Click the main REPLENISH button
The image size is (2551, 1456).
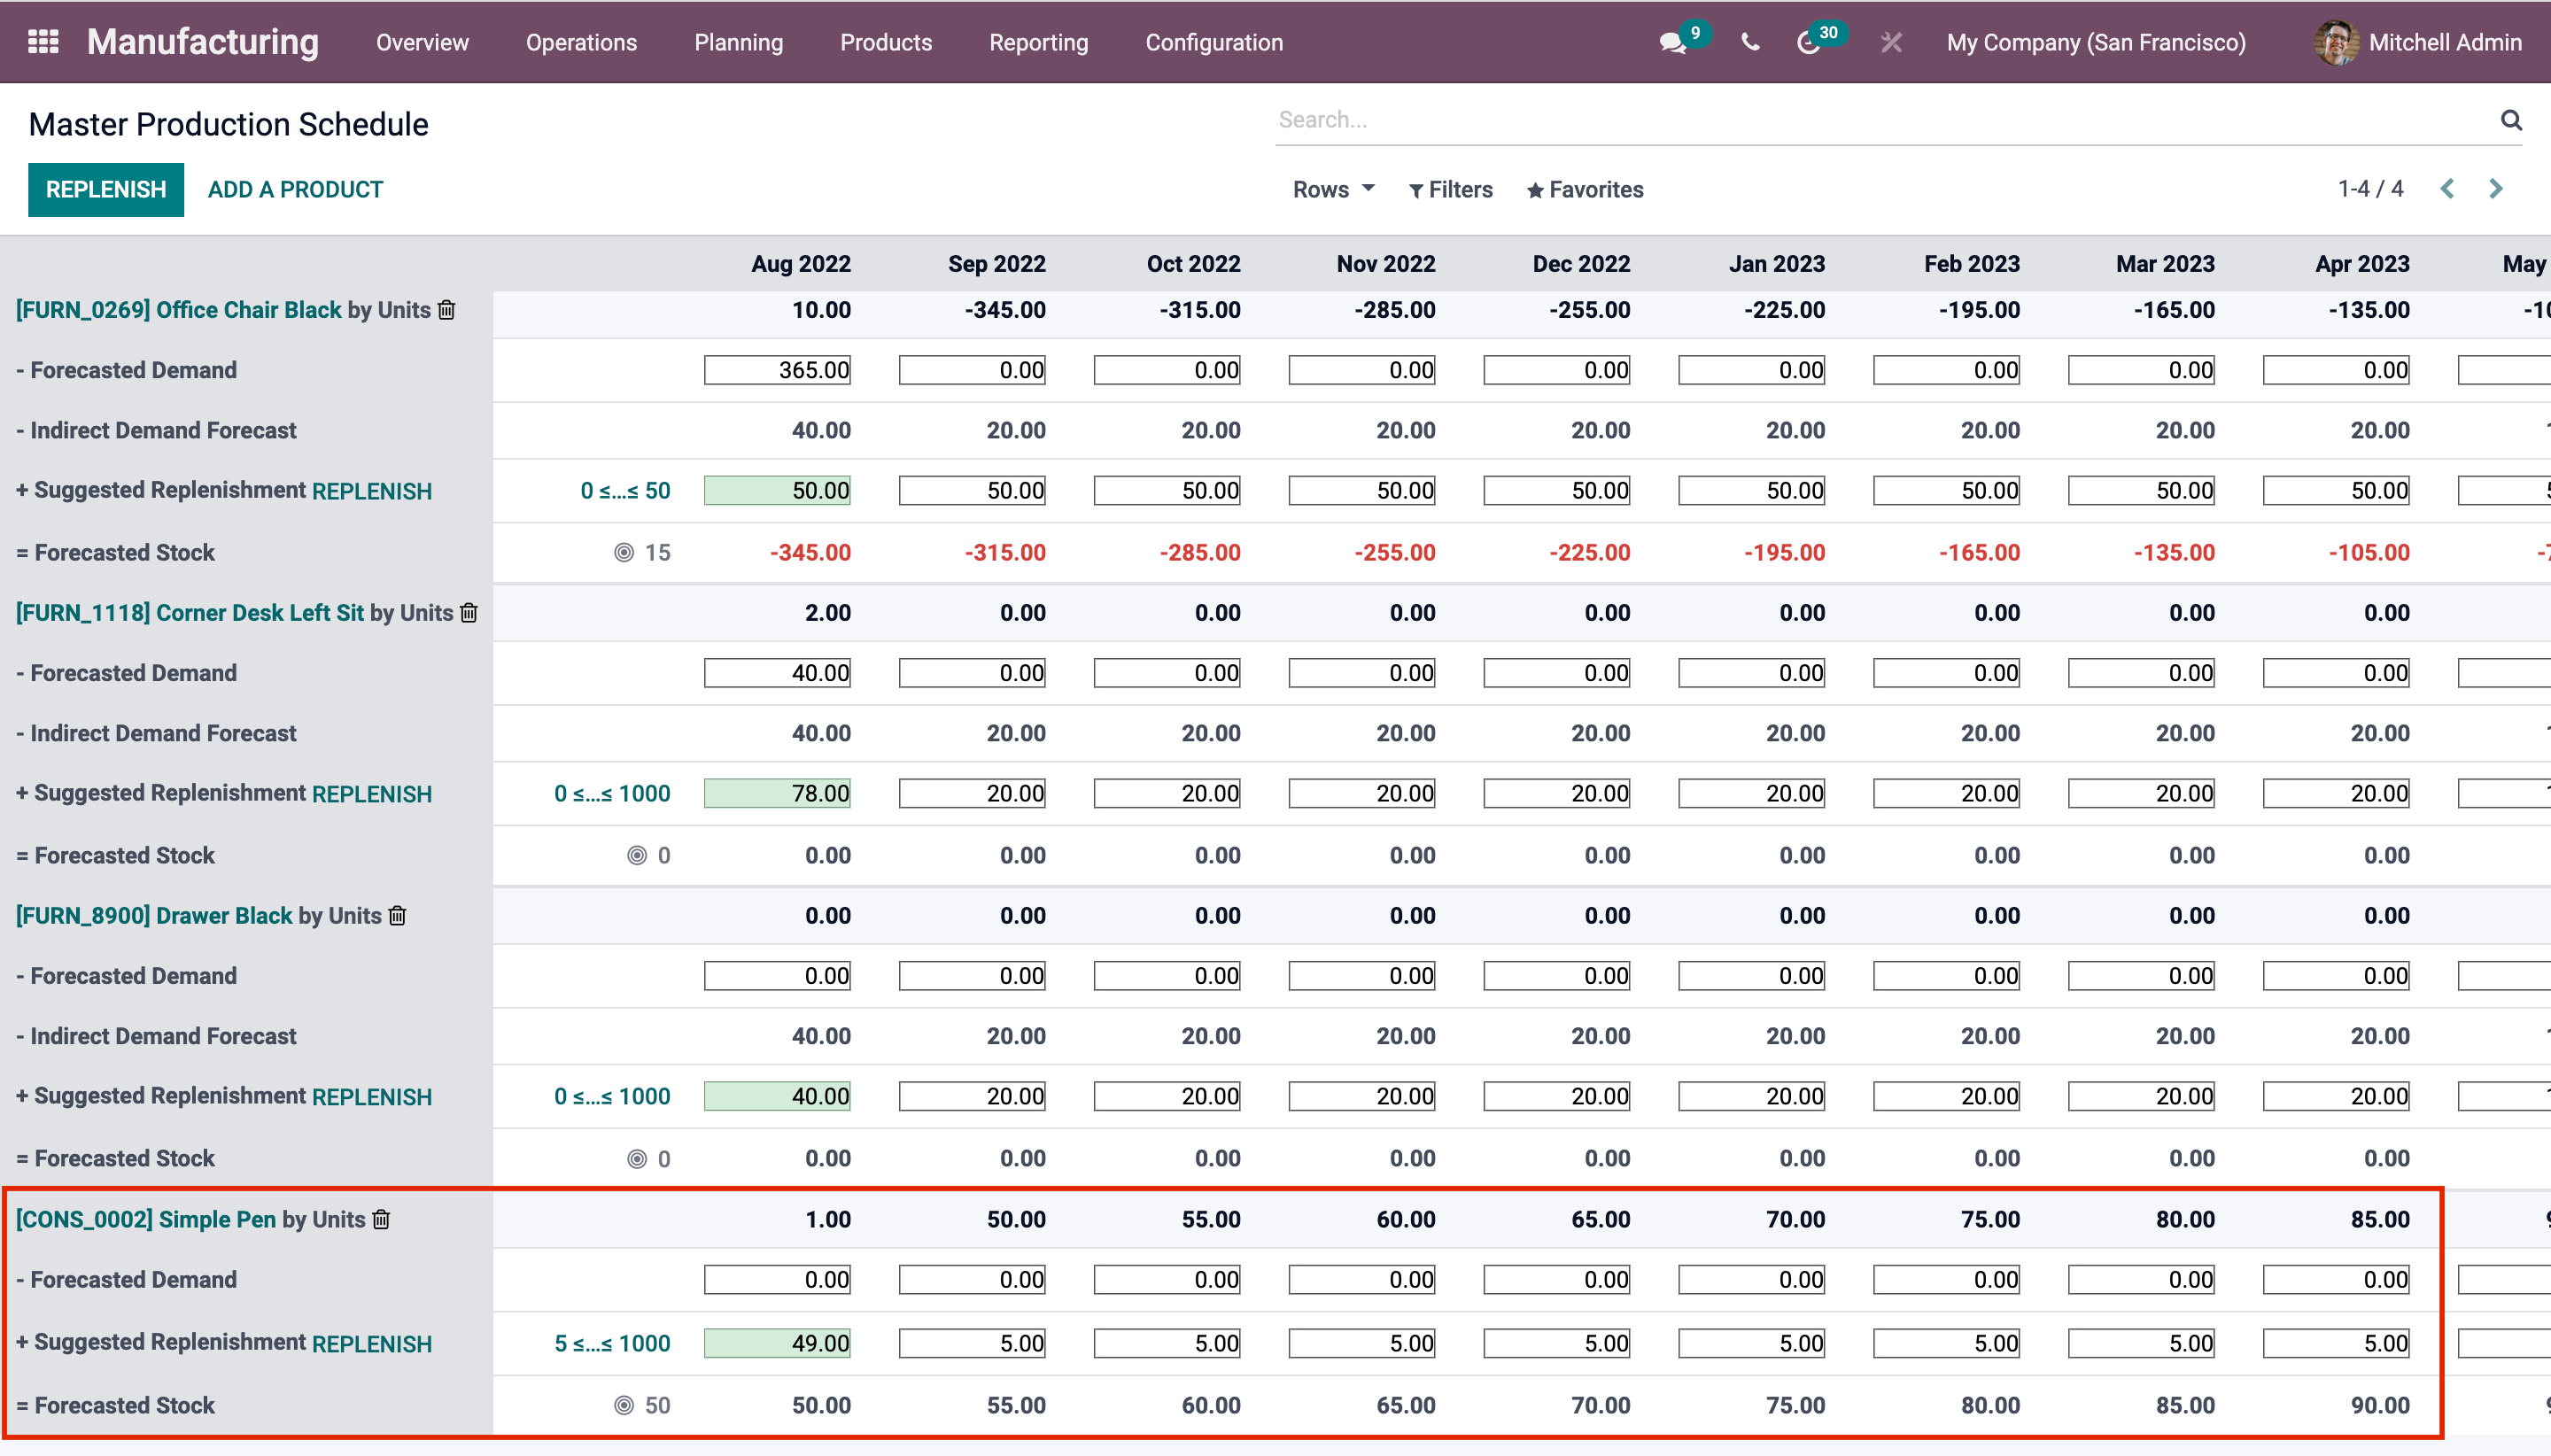click(105, 190)
